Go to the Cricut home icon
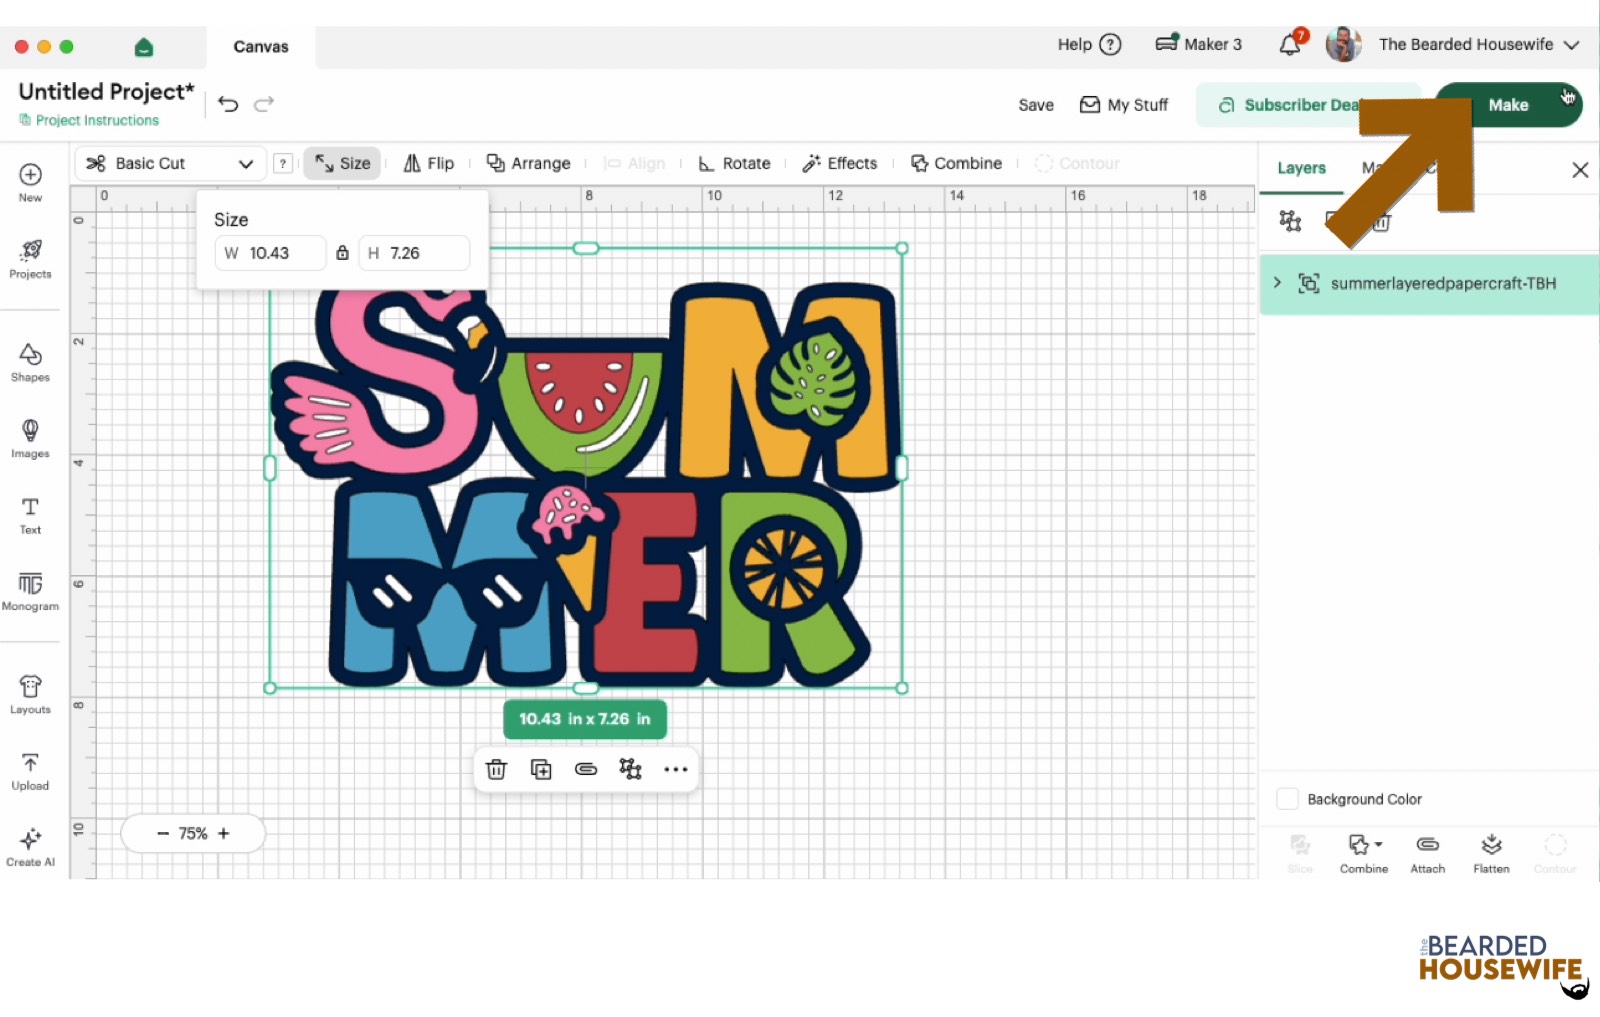Image resolution: width=1600 pixels, height=1017 pixels. (143, 47)
